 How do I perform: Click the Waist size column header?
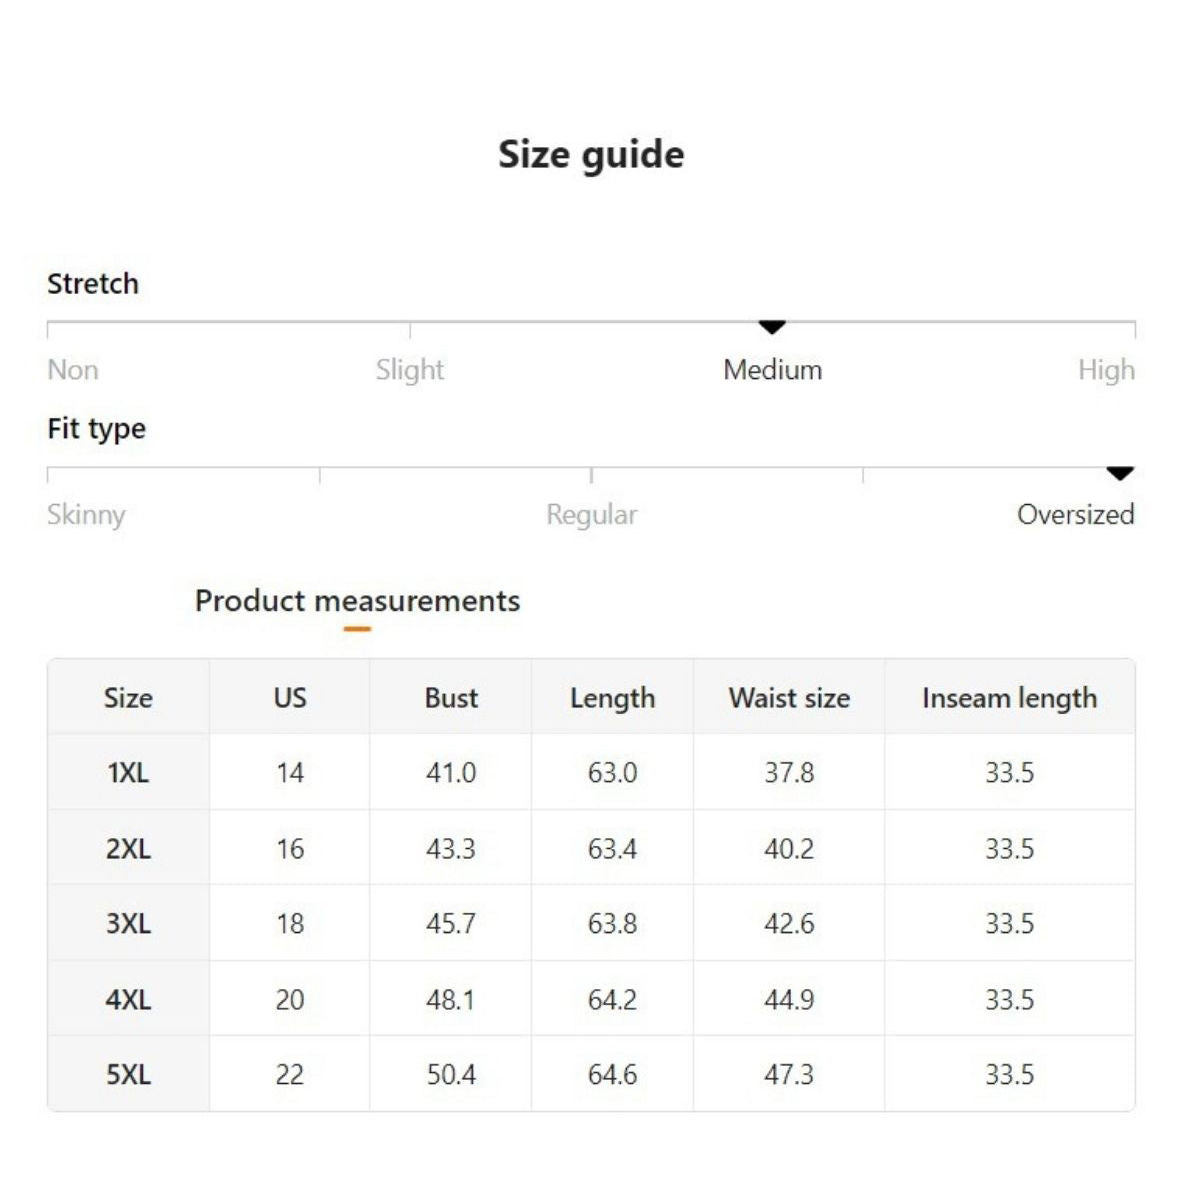789,698
